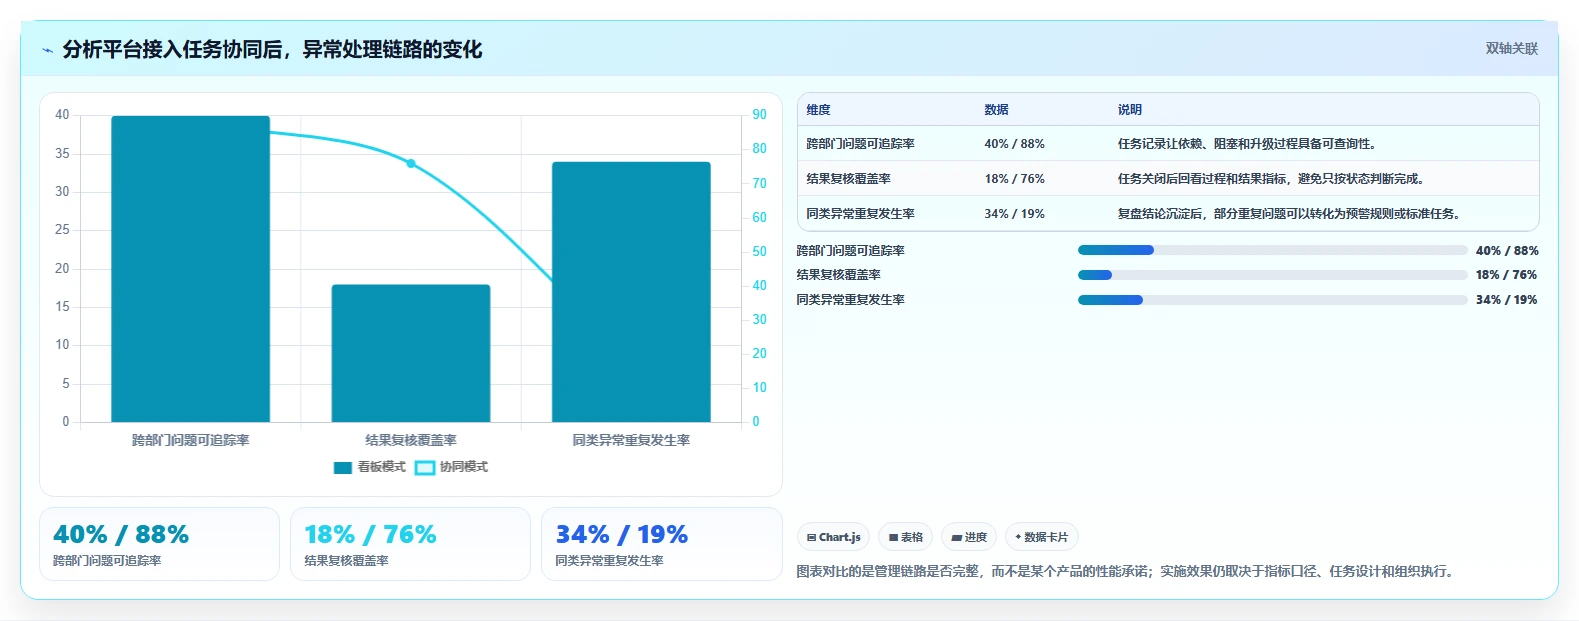Screen dimensions: 1579x621
Task: Click the x-axis label 跨部门问题可追踪率
Action: pyautogui.click(x=190, y=440)
